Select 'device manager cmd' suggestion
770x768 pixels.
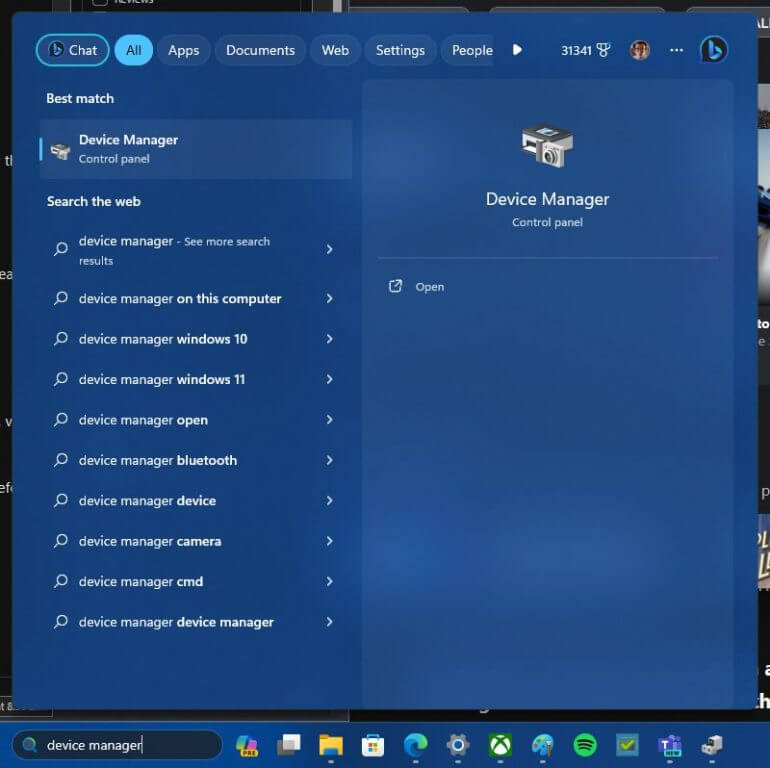point(194,581)
